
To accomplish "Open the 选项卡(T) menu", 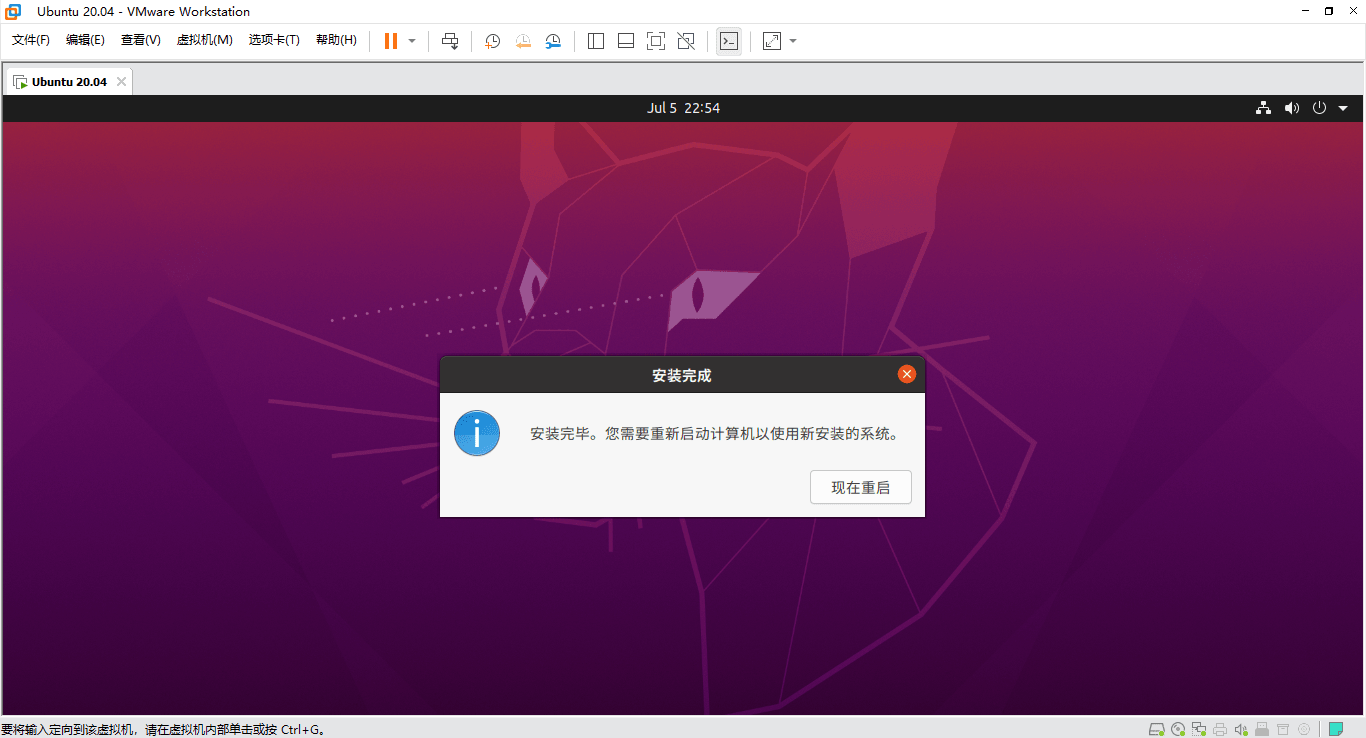I will pos(274,40).
